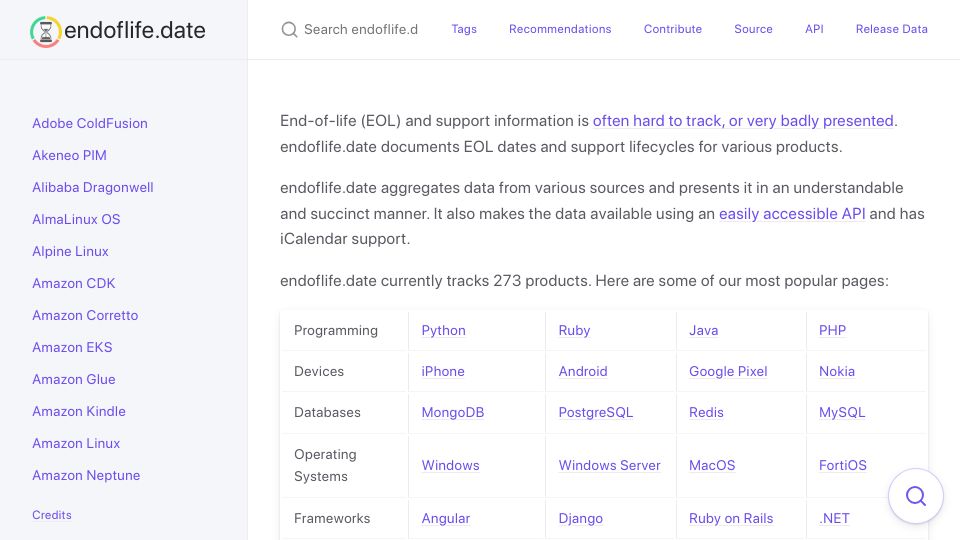The image size is (960, 540).
Task: Open the Windows Server page
Action: (609, 465)
